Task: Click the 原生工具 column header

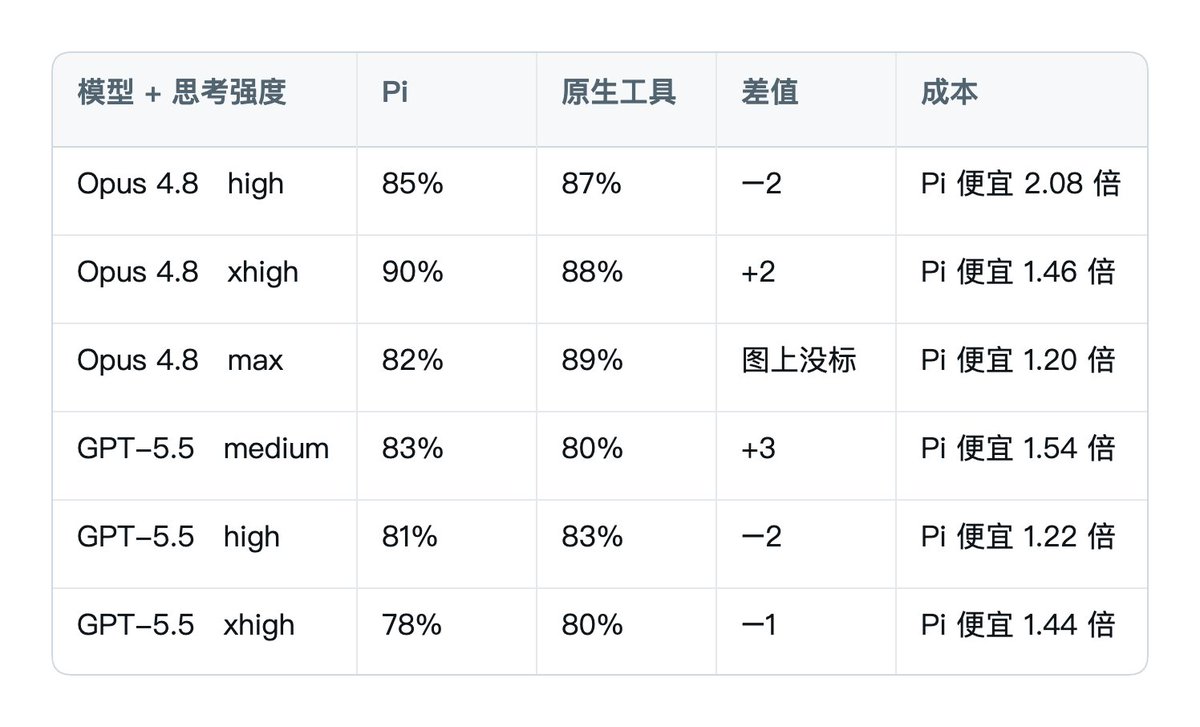Action: [618, 93]
